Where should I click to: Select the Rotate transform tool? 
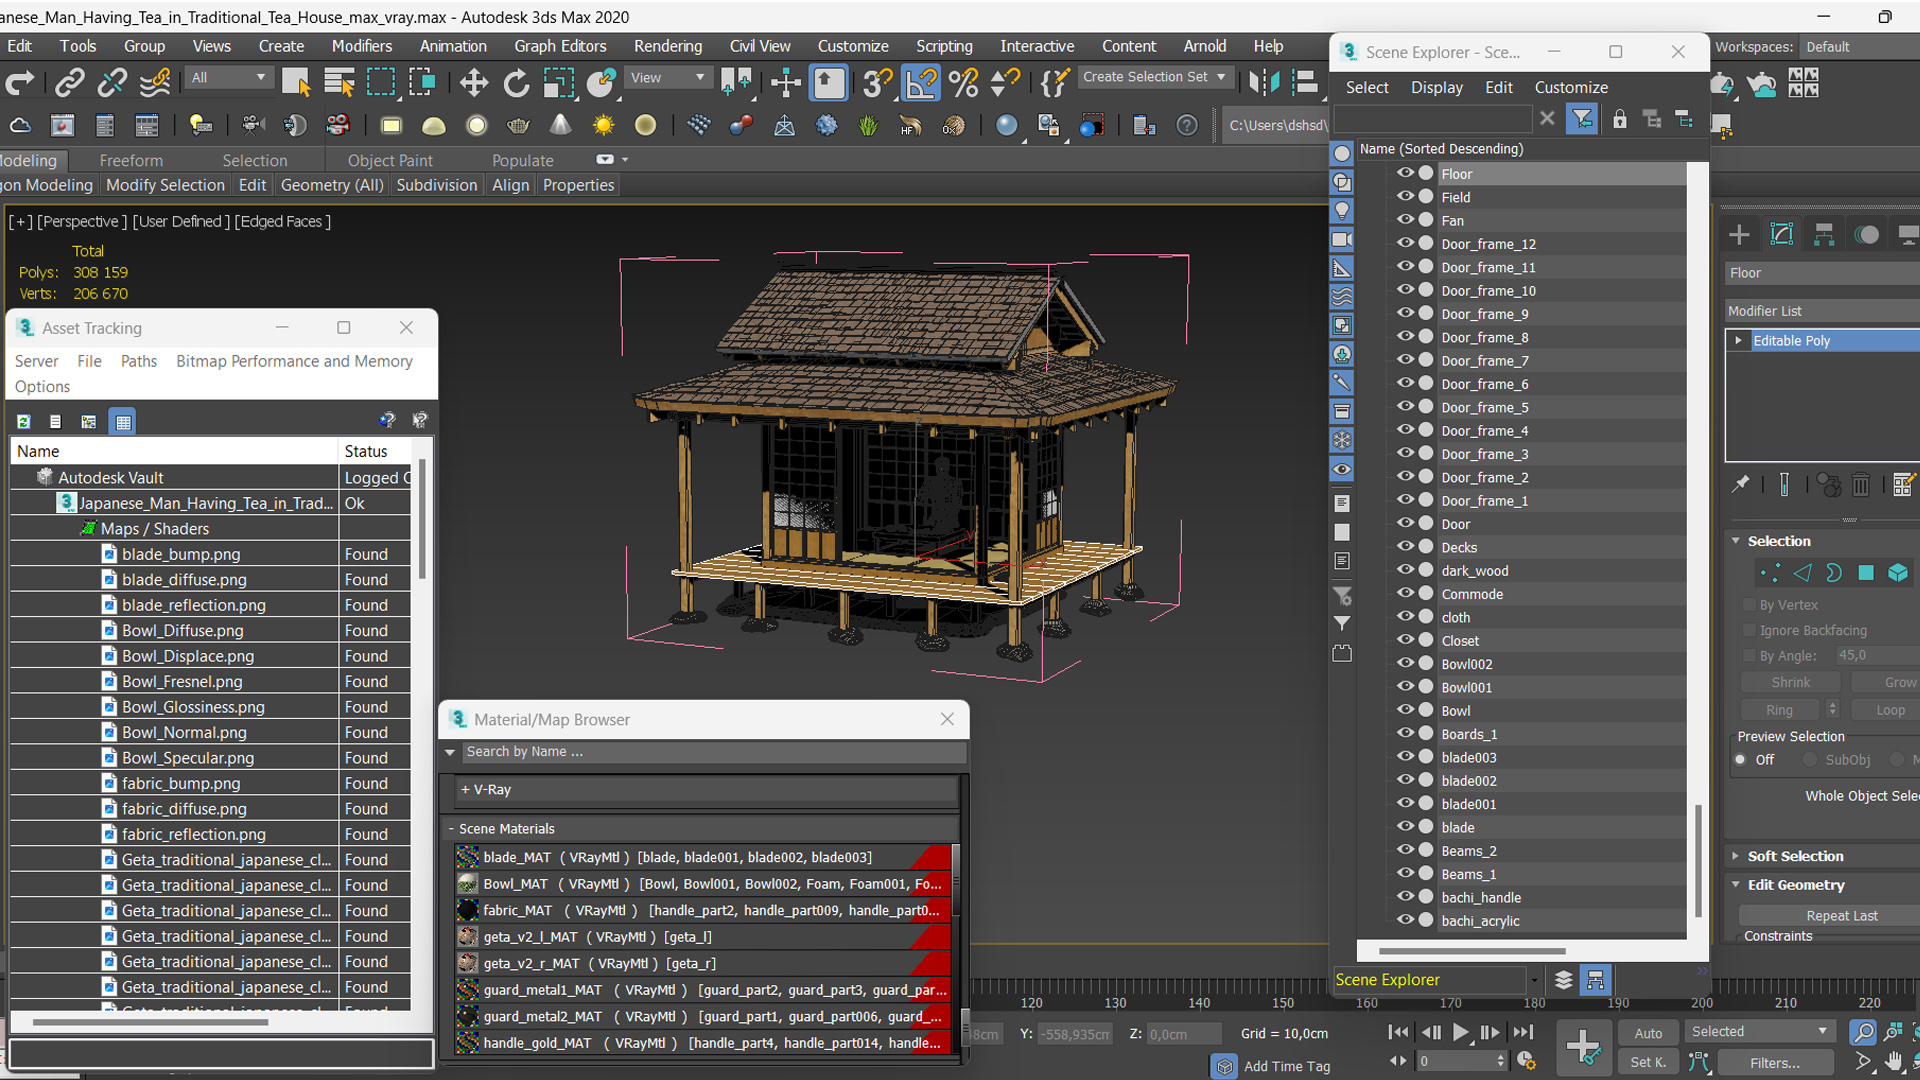[516, 83]
